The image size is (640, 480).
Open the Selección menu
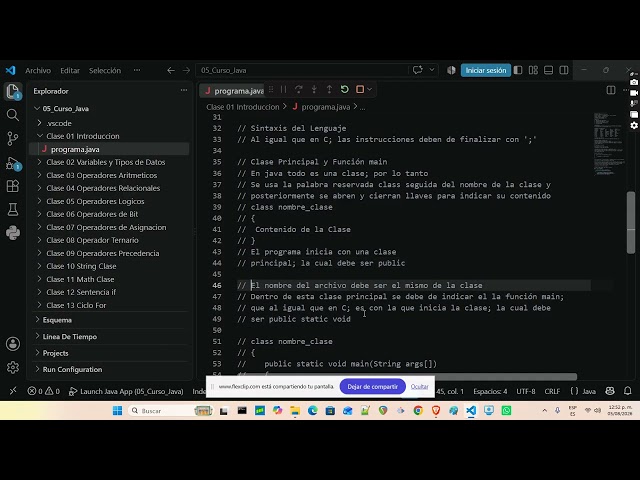pos(105,70)
